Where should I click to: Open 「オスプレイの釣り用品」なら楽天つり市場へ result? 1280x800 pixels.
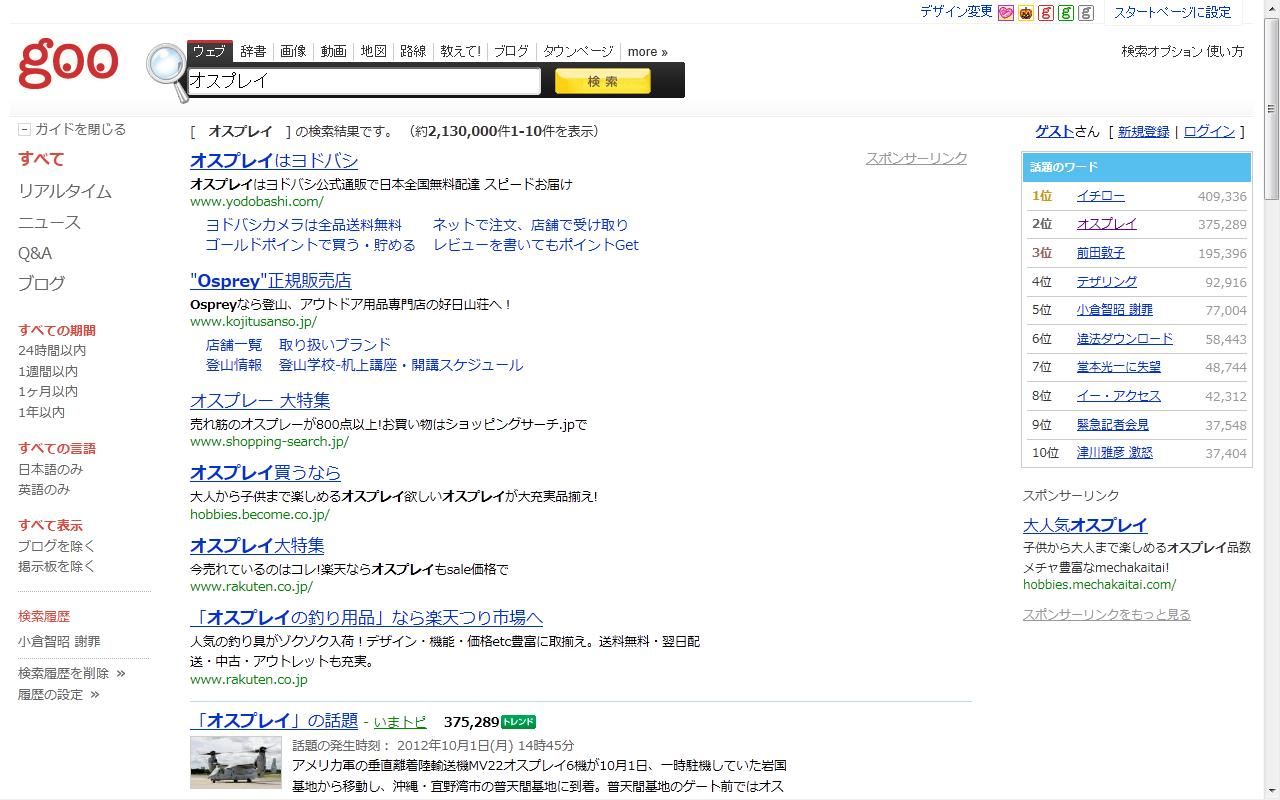click(366, 618)
